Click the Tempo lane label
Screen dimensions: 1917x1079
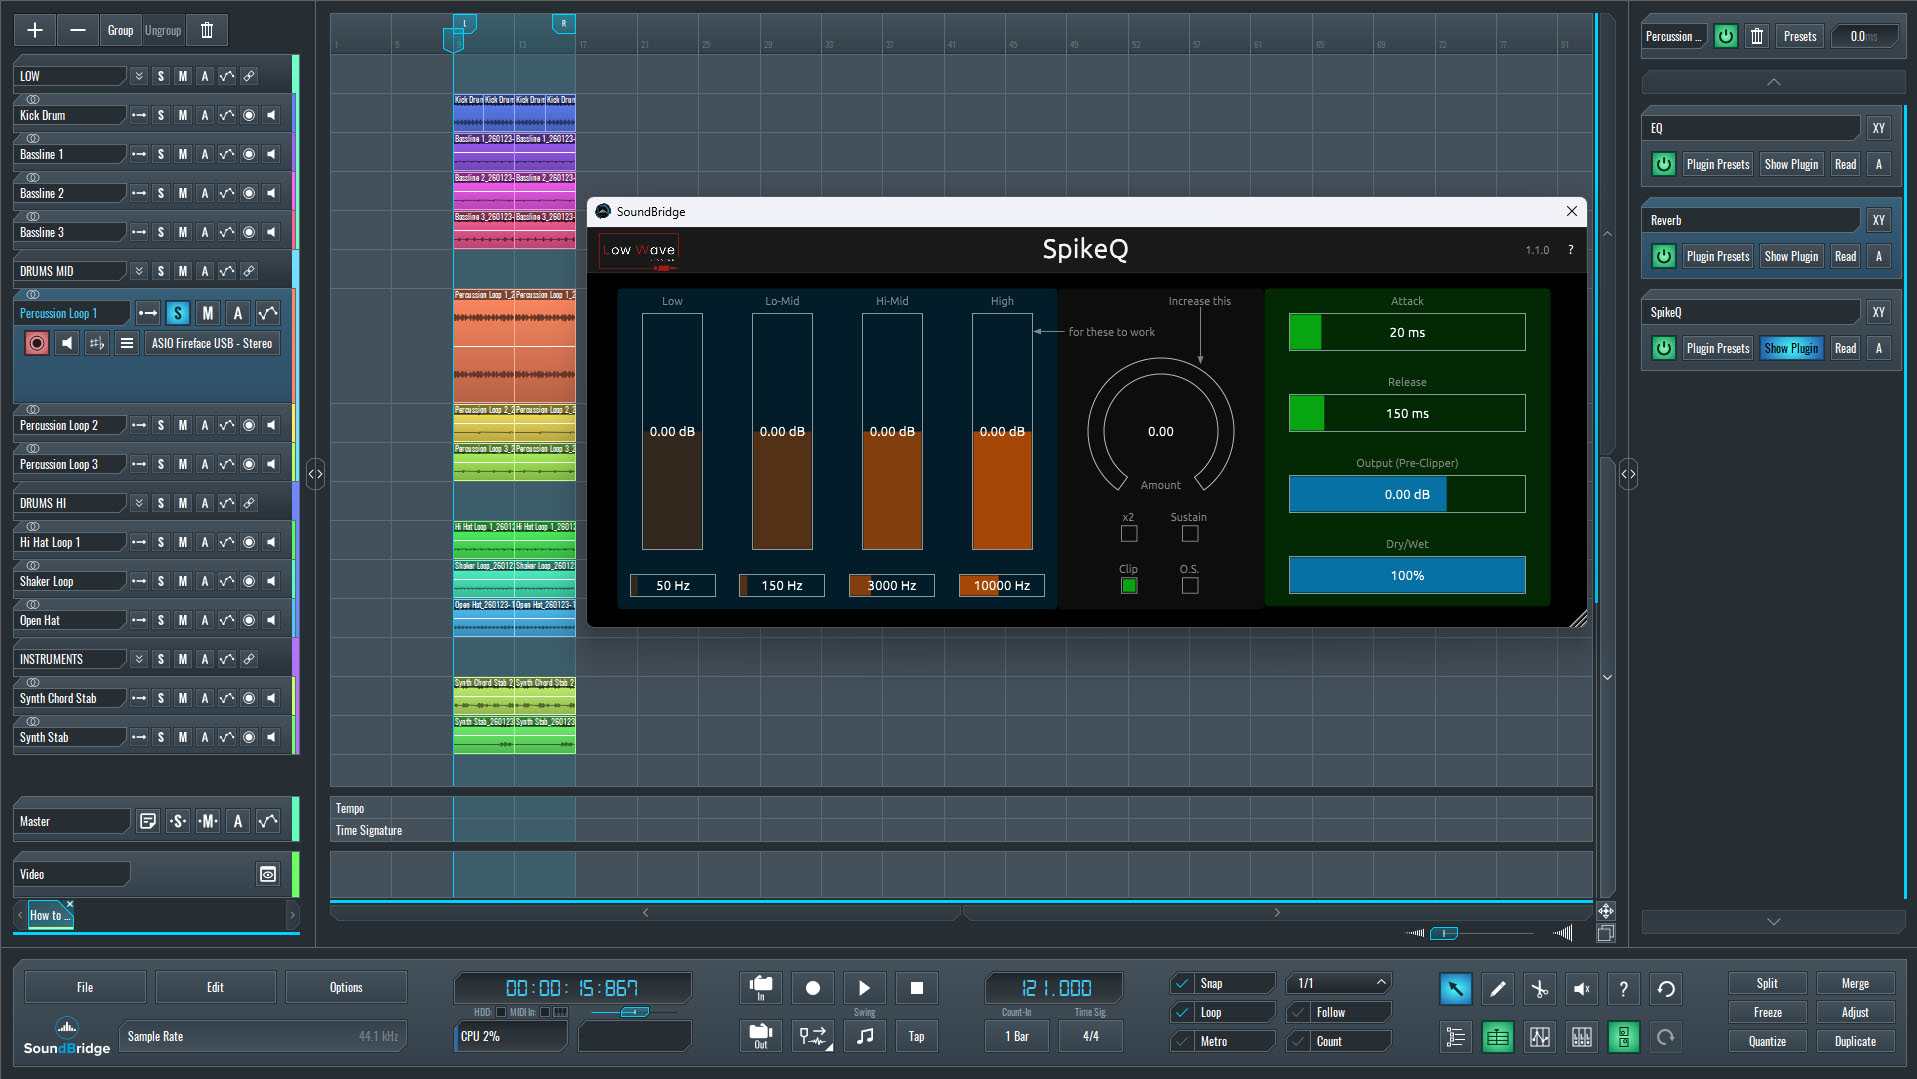(350, 808)
